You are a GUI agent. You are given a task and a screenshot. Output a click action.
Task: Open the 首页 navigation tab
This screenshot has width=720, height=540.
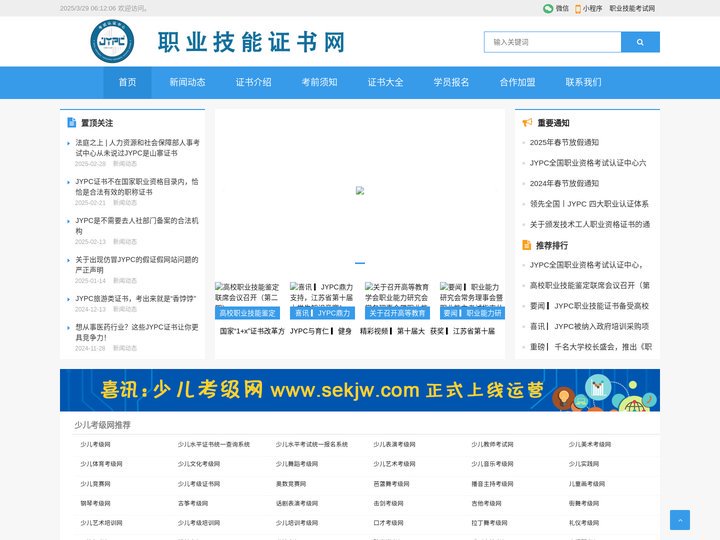(x=127, y=82)
